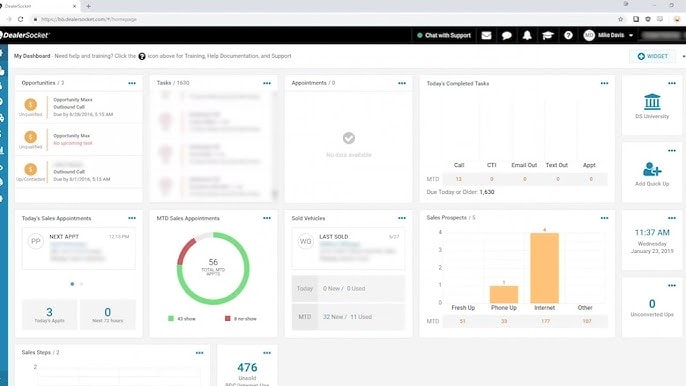Open Tasks widget three-dot menu
The height and width of the screenshot is (386, 686).
tap(267, 83)
